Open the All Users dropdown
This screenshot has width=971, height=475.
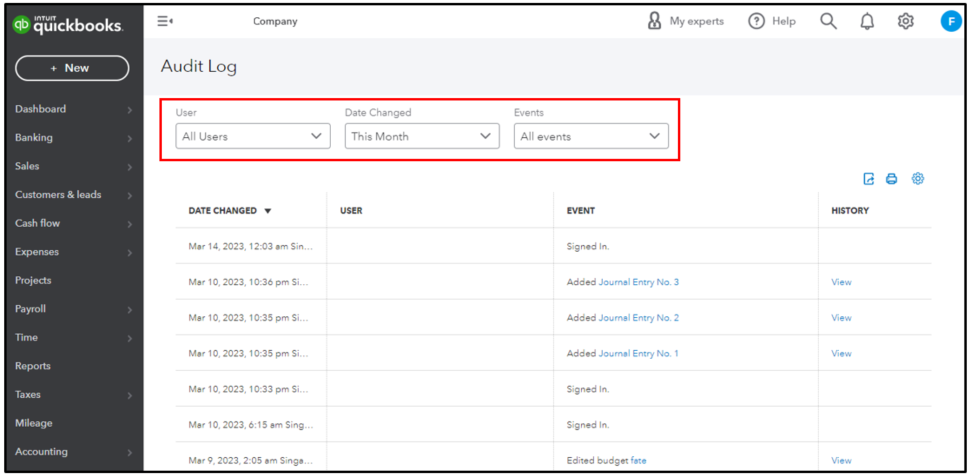tap(252, 136)
